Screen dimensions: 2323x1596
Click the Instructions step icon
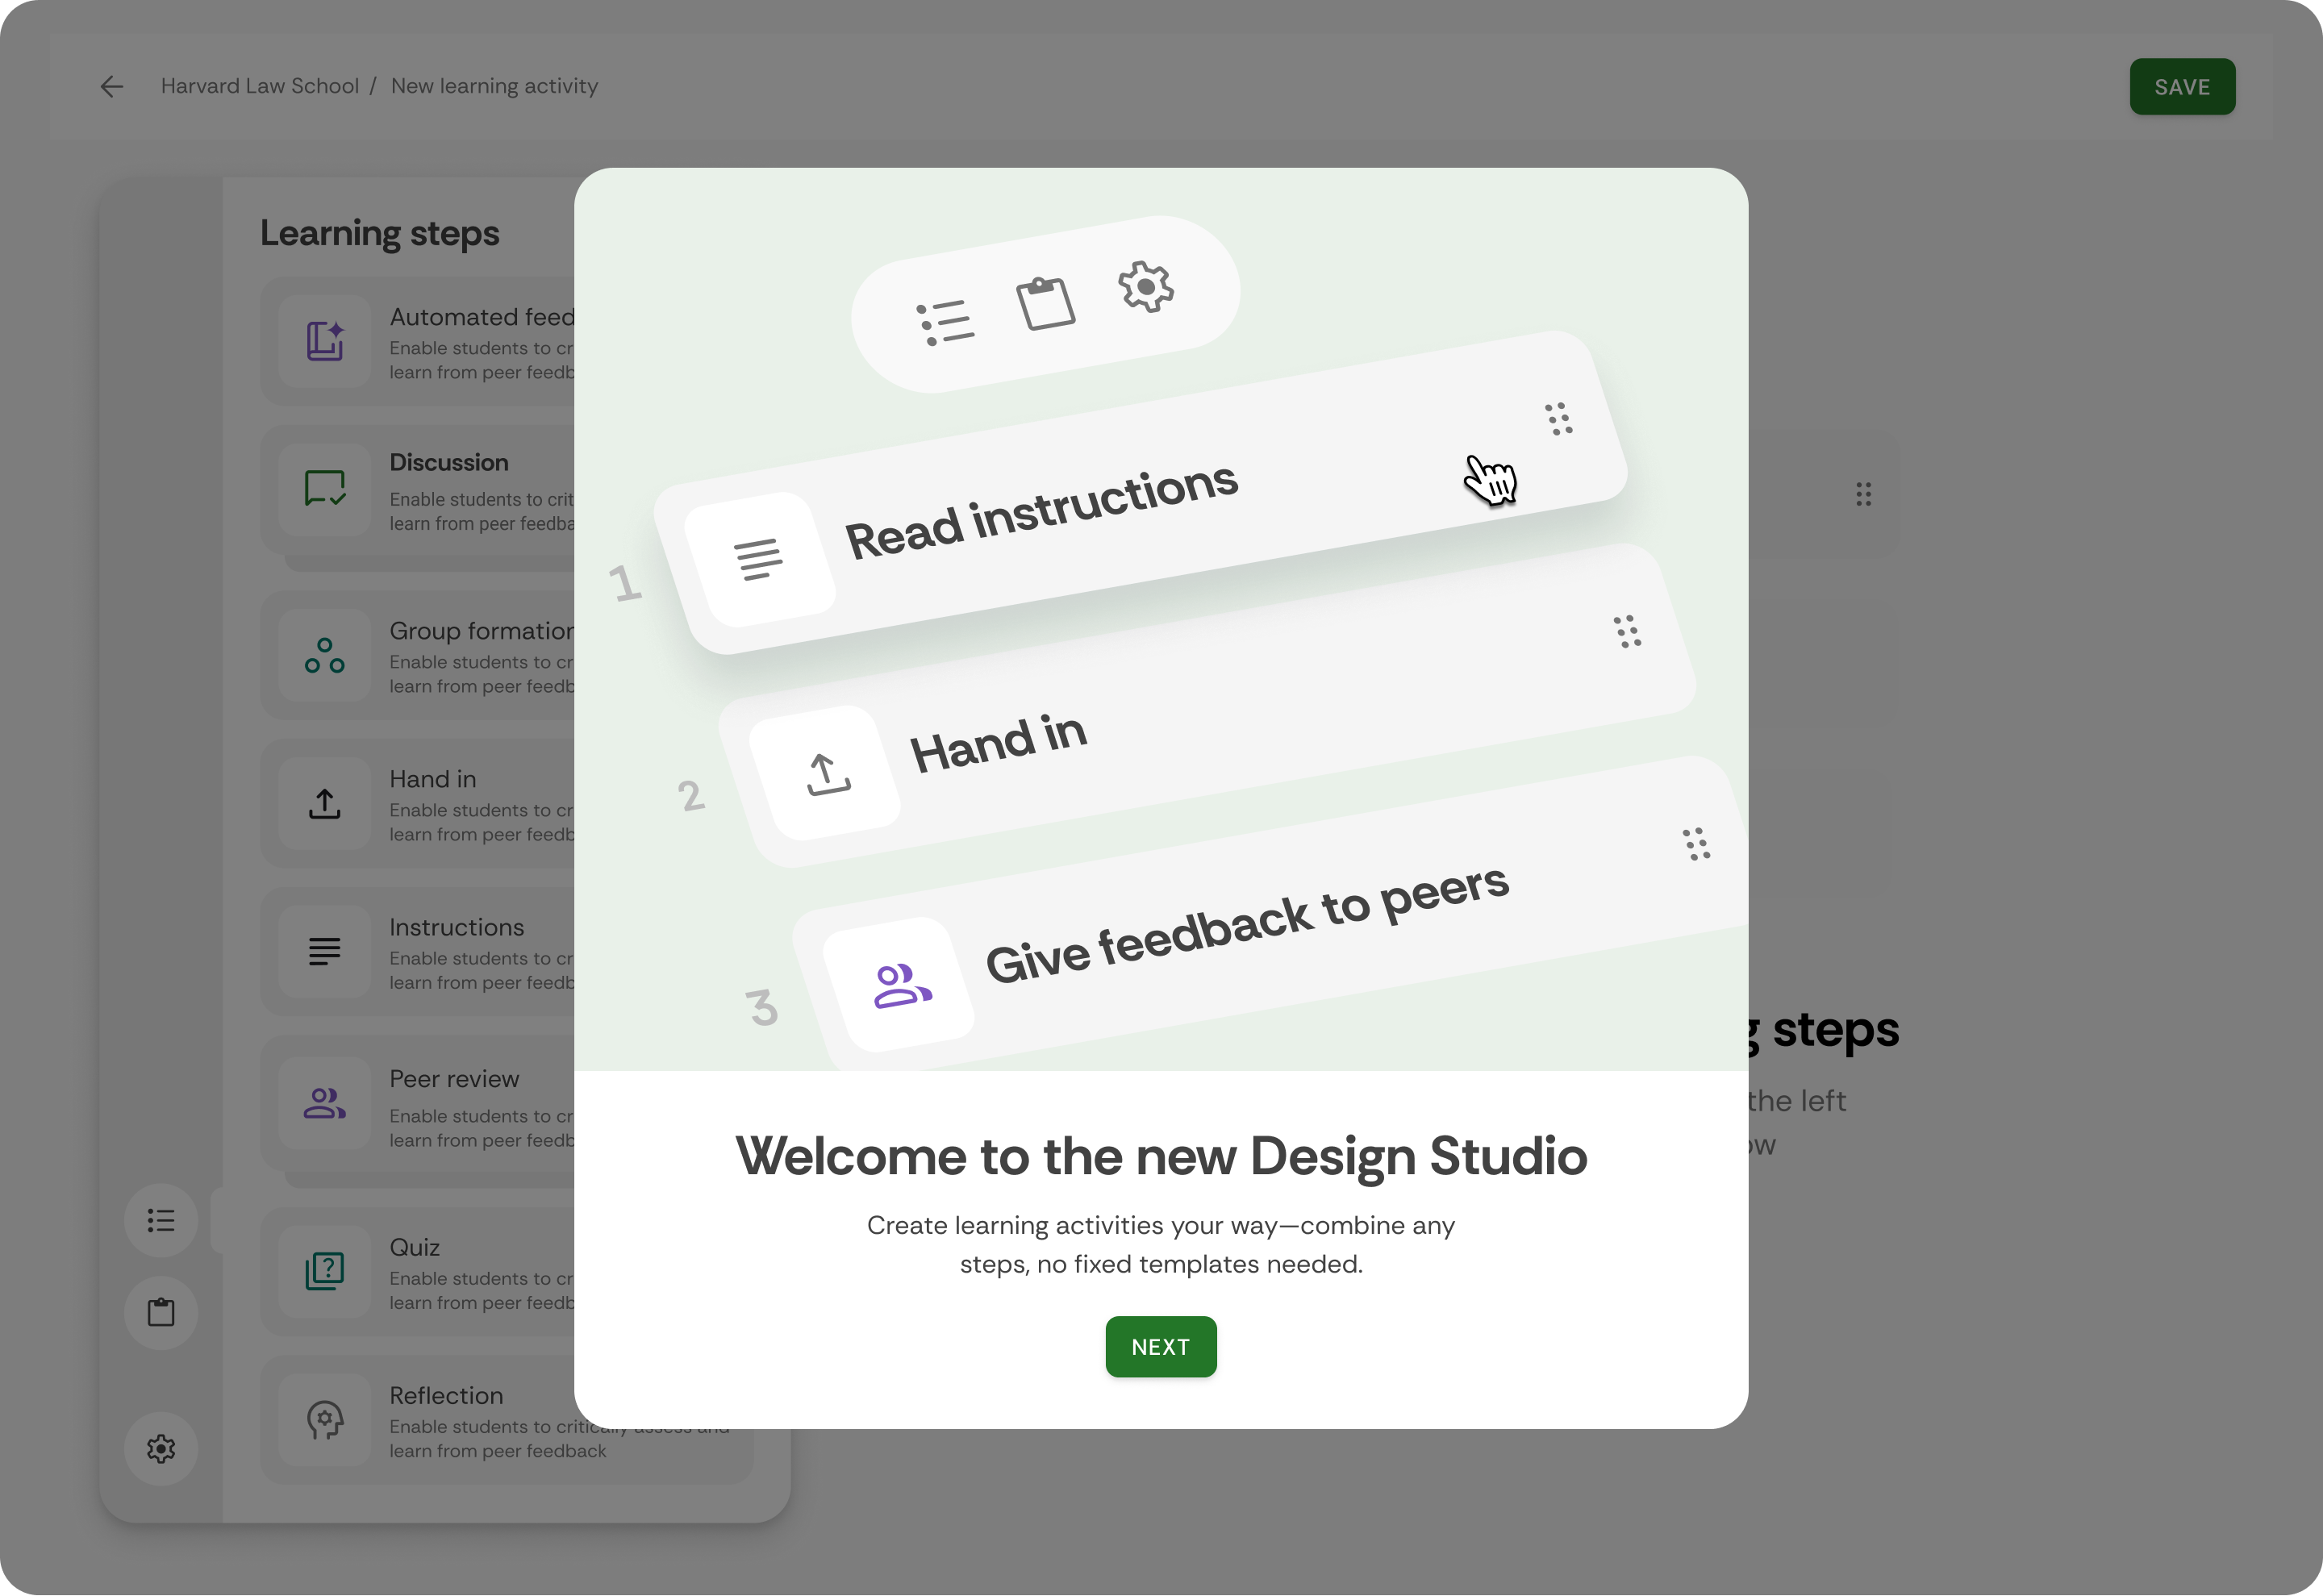[x=325, y=951]
